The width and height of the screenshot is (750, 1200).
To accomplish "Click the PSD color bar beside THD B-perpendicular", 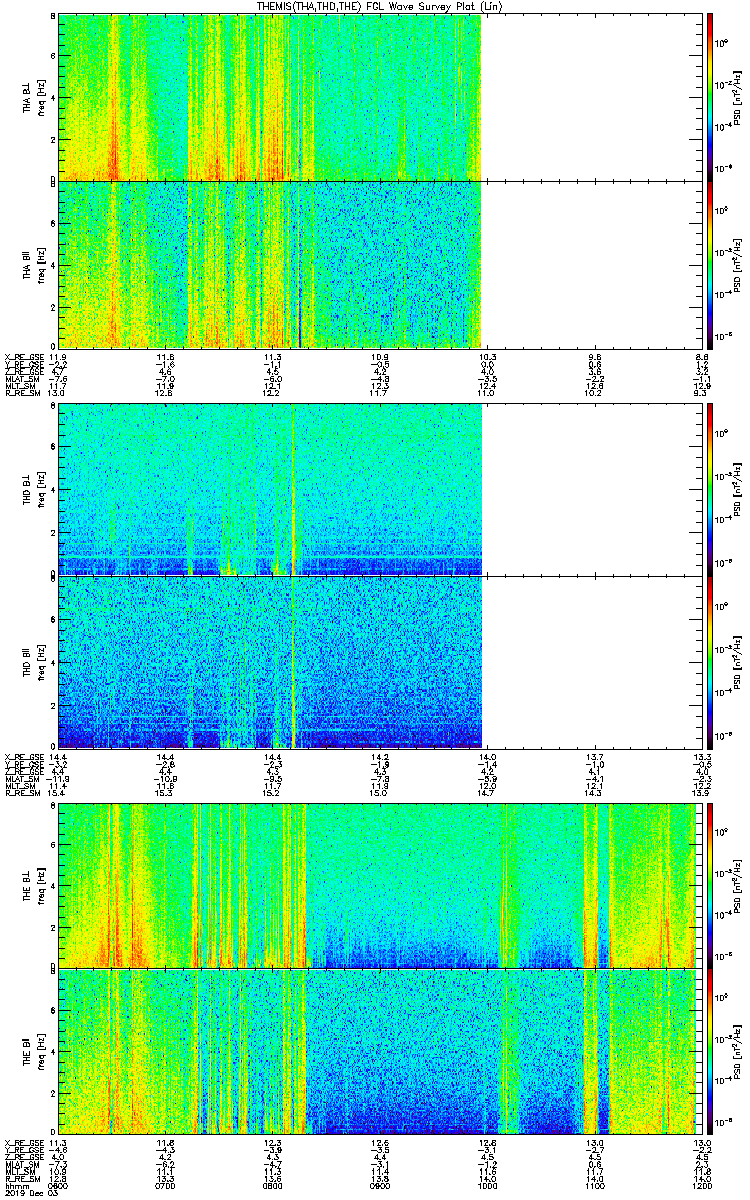I will click(x=711, y=489).
